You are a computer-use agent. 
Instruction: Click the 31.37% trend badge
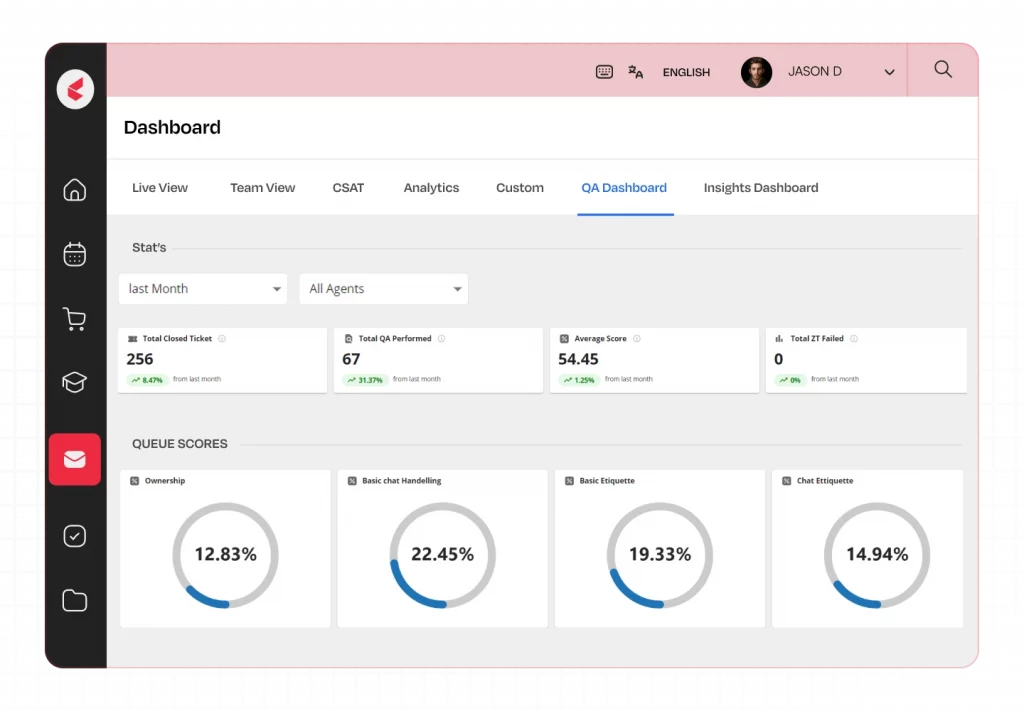click(366, 380)
